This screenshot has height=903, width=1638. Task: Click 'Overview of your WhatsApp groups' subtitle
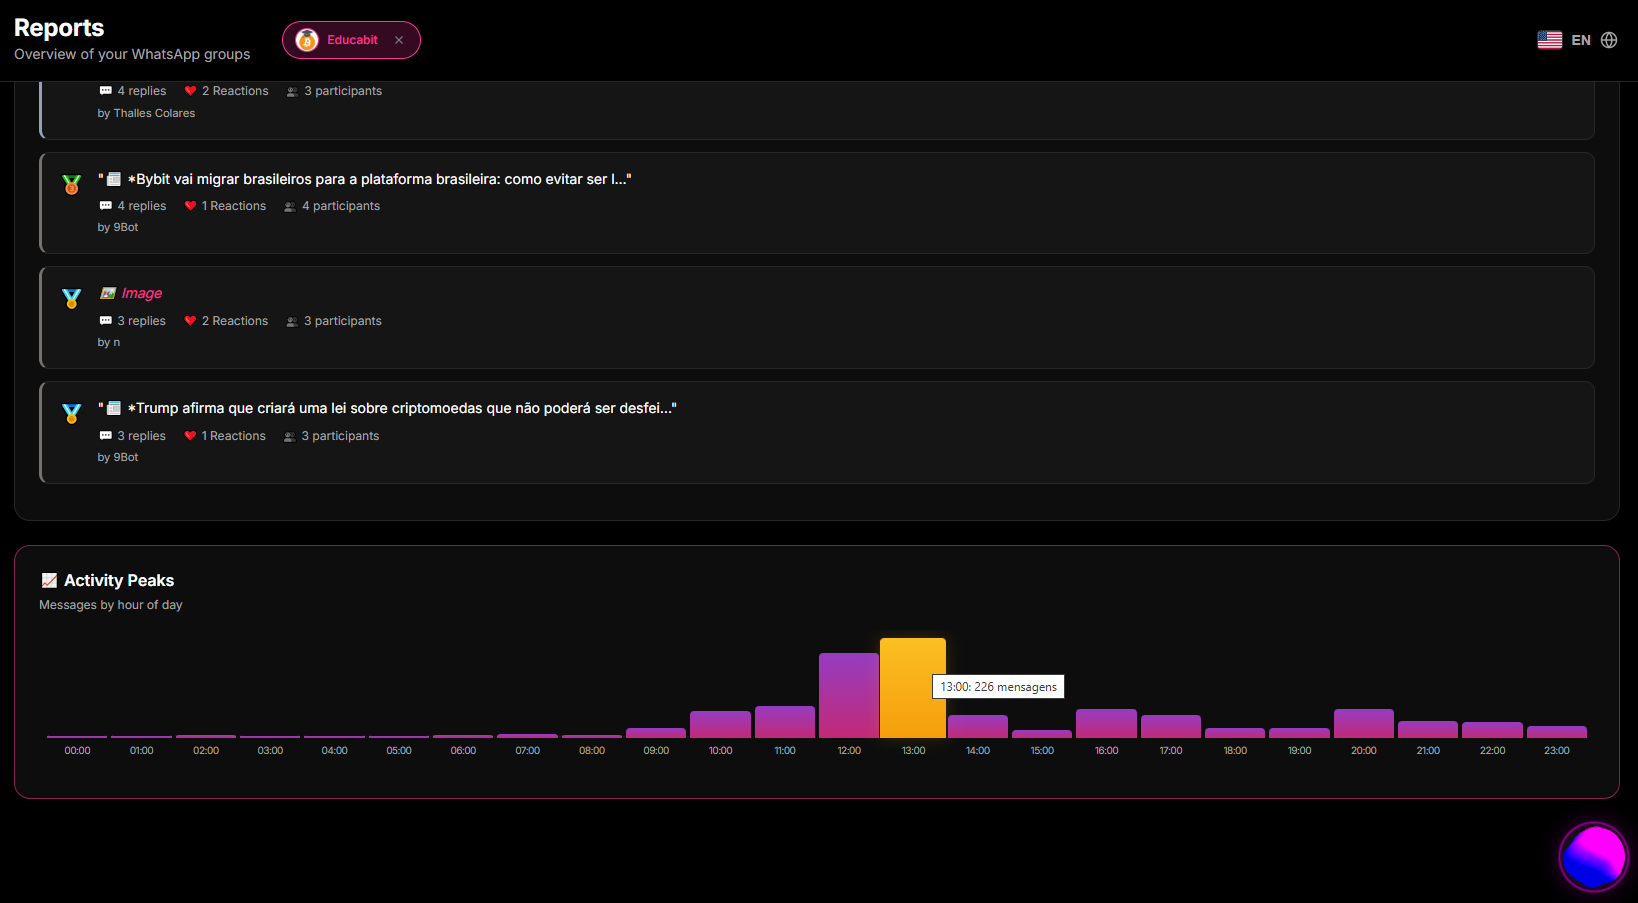coord(132,54)
